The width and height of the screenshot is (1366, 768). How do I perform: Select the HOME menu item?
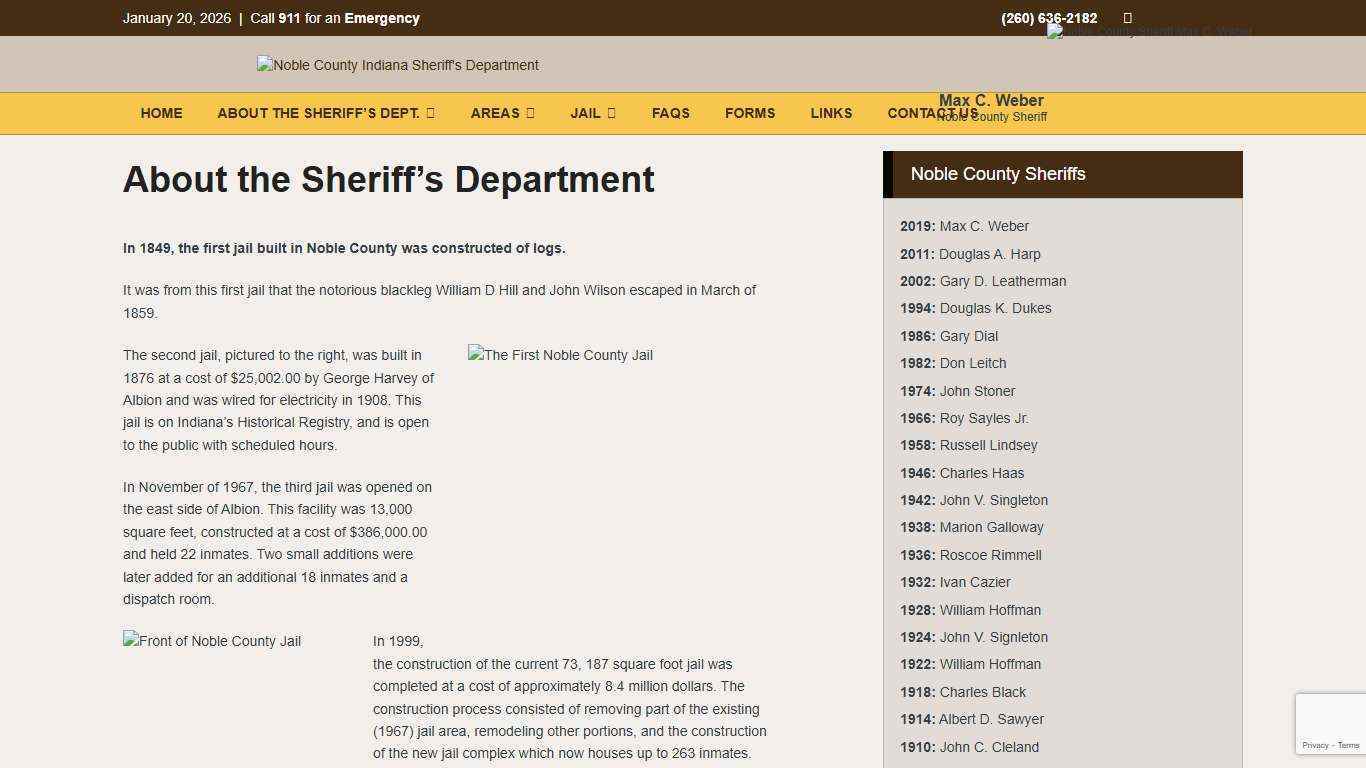161,113
